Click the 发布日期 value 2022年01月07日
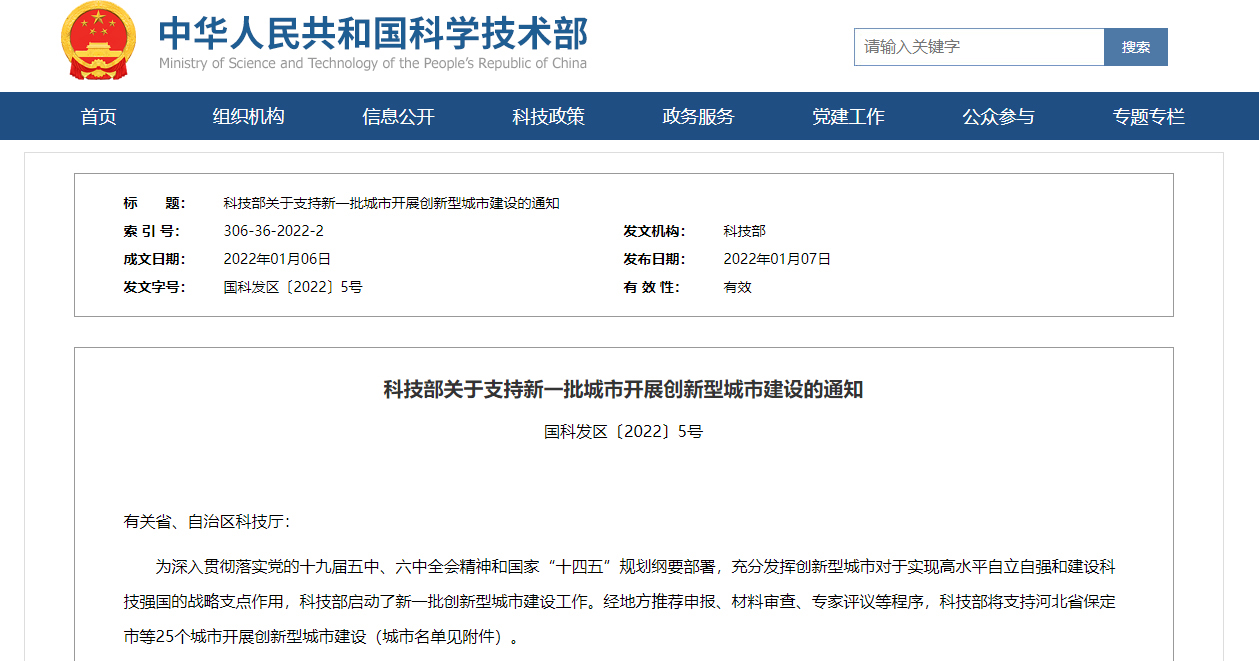1259x661 pixels. pos(777,259)
